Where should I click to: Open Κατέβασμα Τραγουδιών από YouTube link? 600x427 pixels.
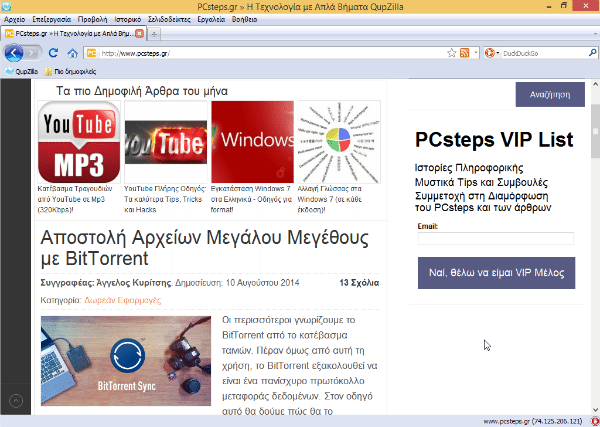[x=75, y=199]
